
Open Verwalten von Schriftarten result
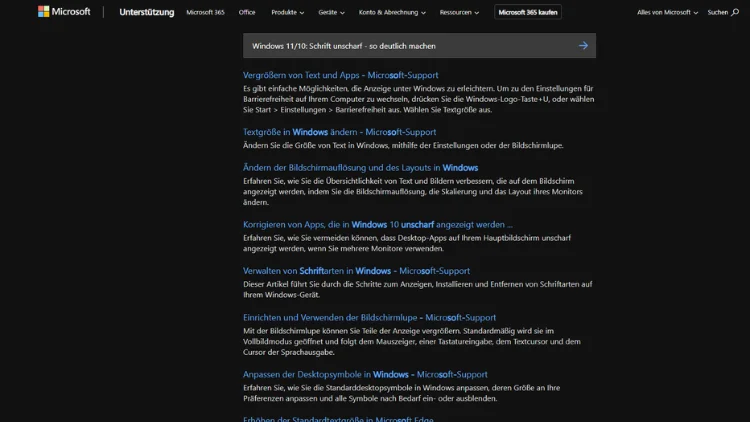tap(356, 271)
